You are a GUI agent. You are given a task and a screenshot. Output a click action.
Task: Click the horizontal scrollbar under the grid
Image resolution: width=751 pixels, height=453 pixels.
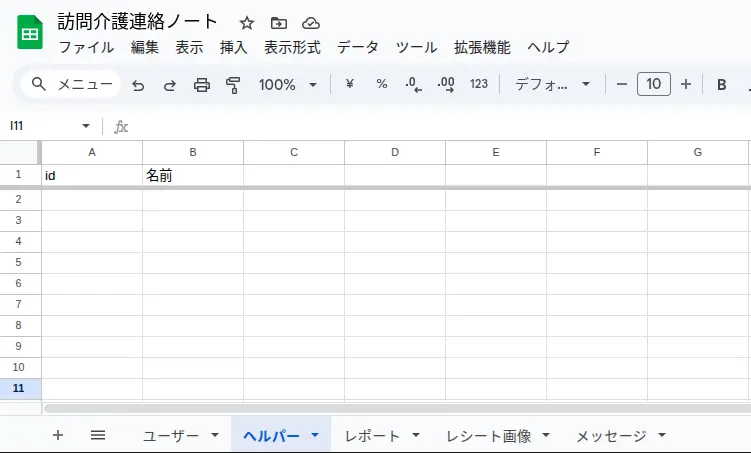[395, 408]
